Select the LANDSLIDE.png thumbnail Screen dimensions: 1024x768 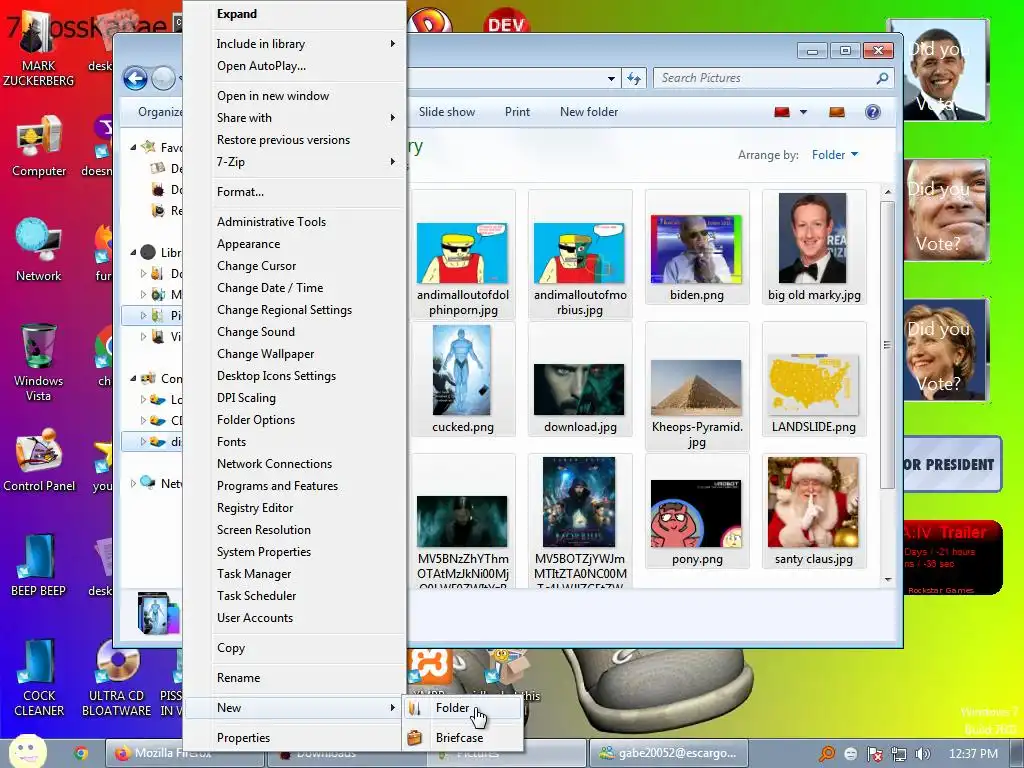click(x=814, y=379)
